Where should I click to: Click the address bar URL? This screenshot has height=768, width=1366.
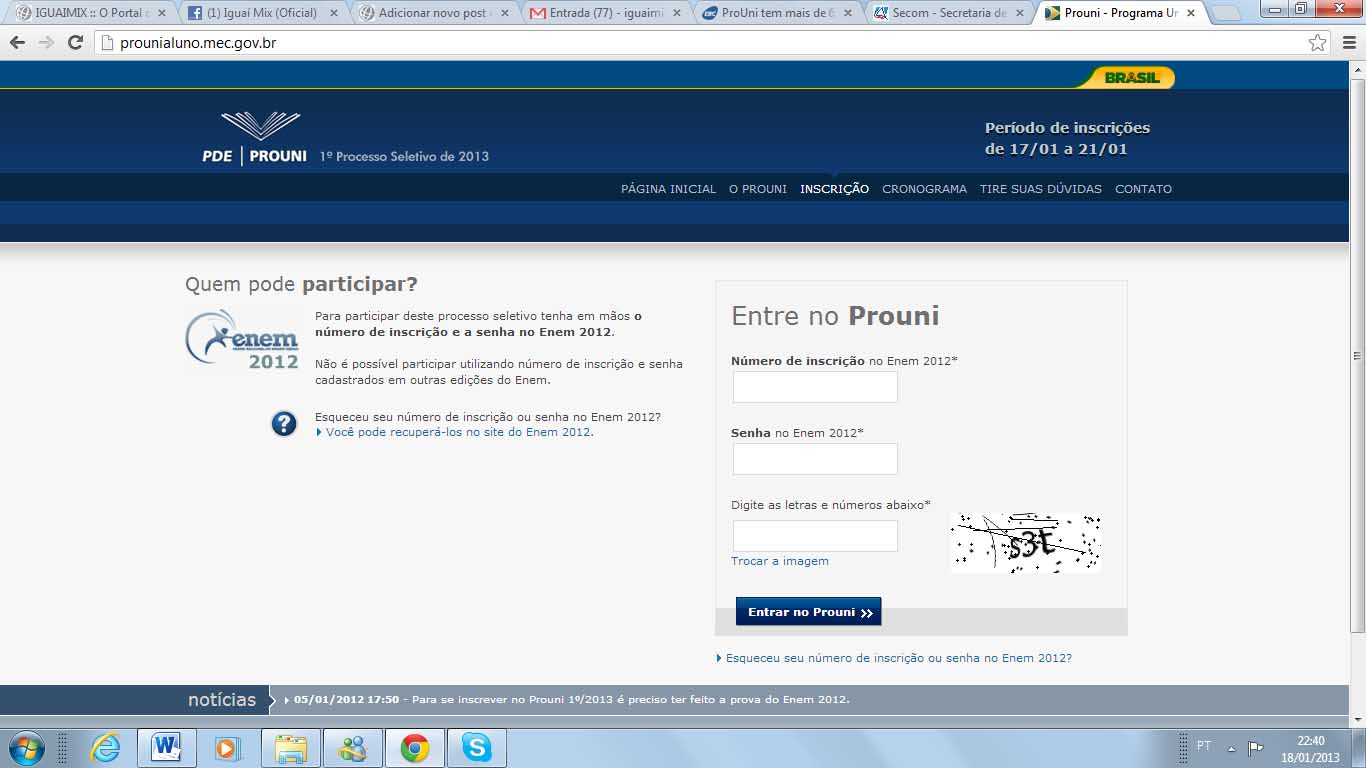[198, 43]
